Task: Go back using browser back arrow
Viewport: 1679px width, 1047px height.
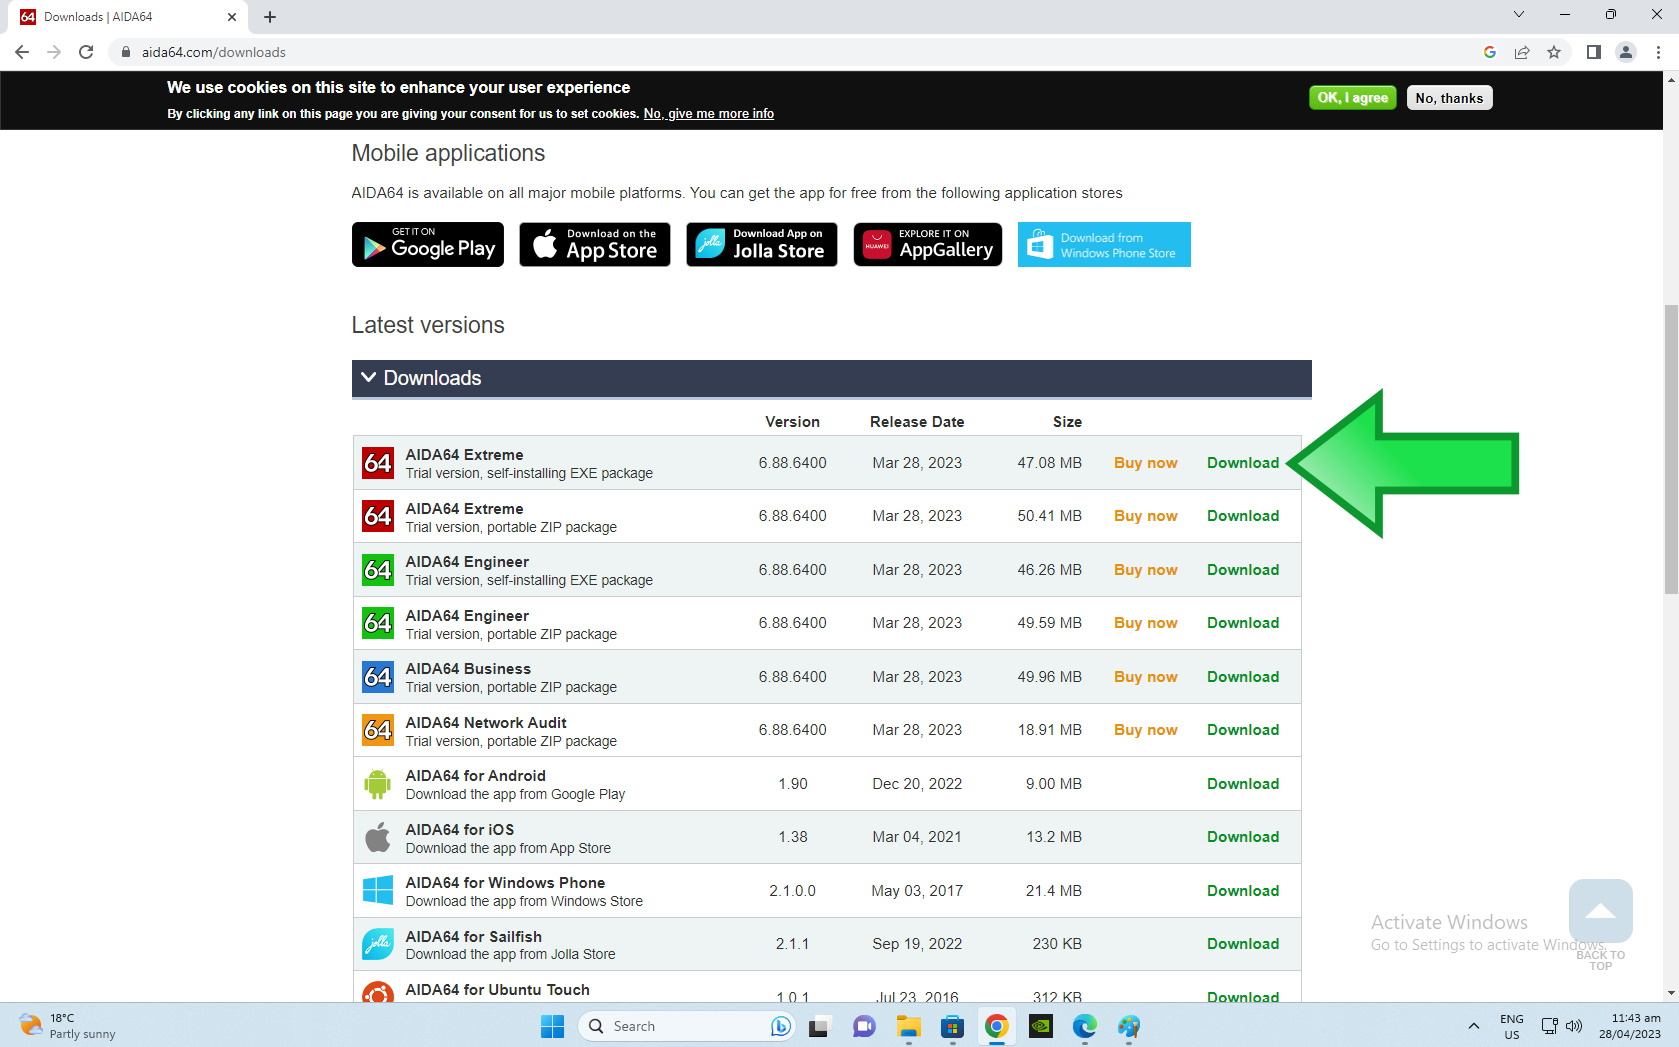Action: pos(22,52)
